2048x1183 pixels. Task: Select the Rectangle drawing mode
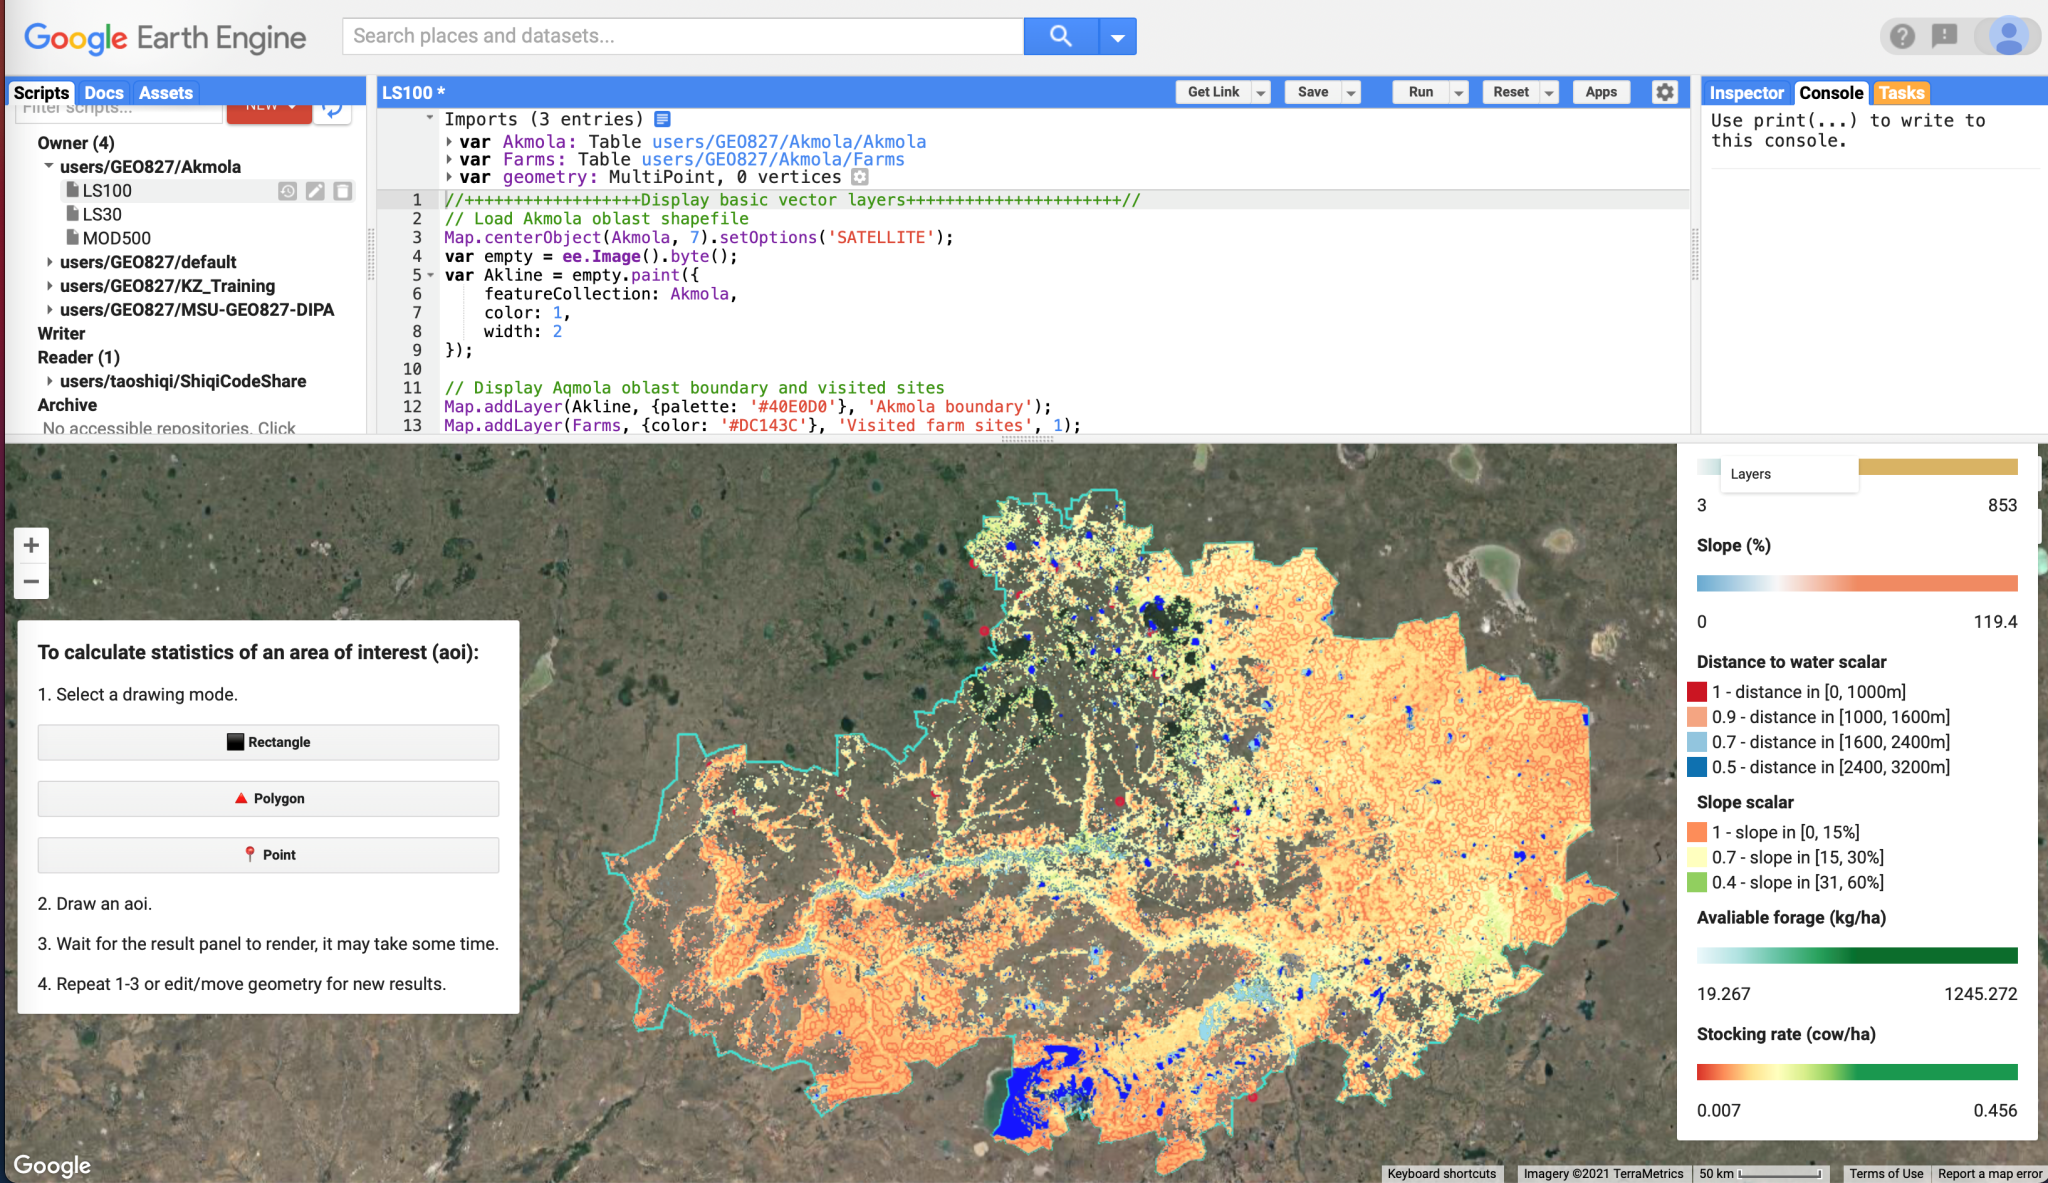click(268, 742)
